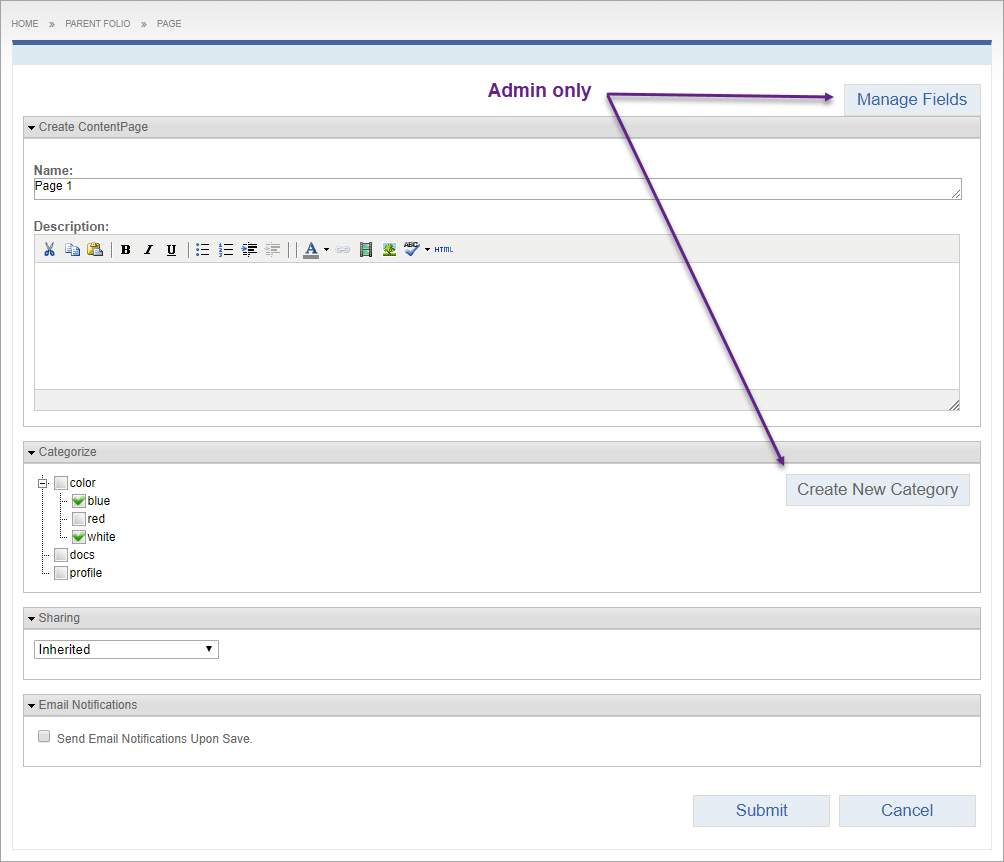Collapse the Email Notifications section

click(31, 705)
